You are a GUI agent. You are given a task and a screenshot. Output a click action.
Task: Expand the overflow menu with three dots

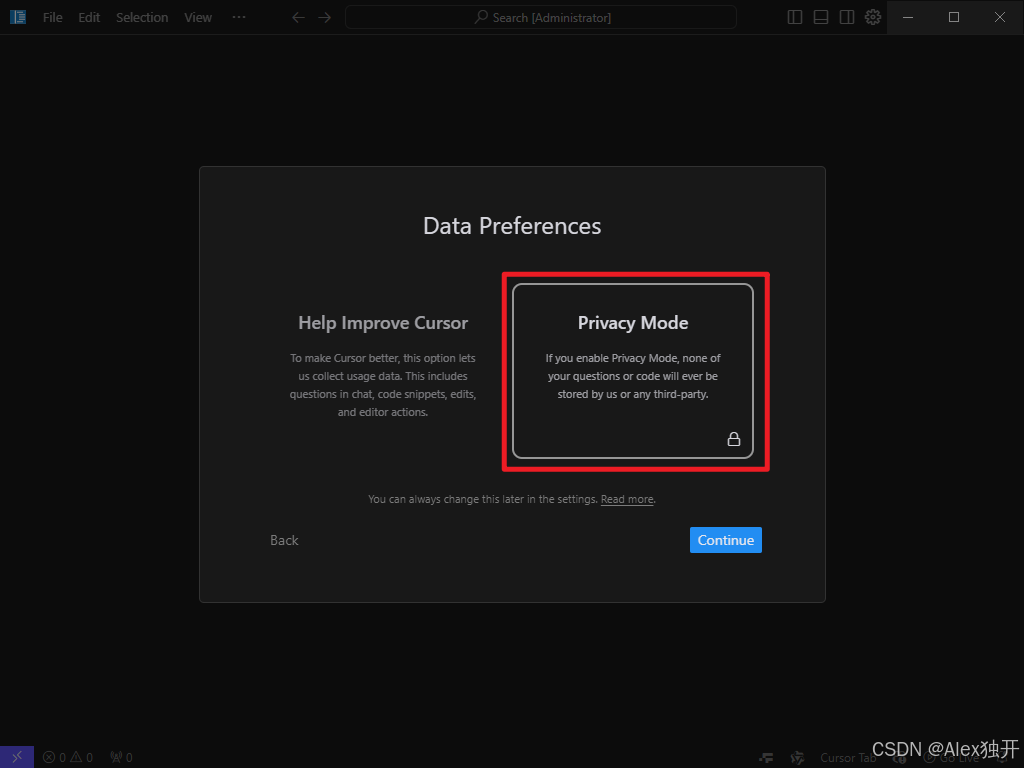[238, 17]
